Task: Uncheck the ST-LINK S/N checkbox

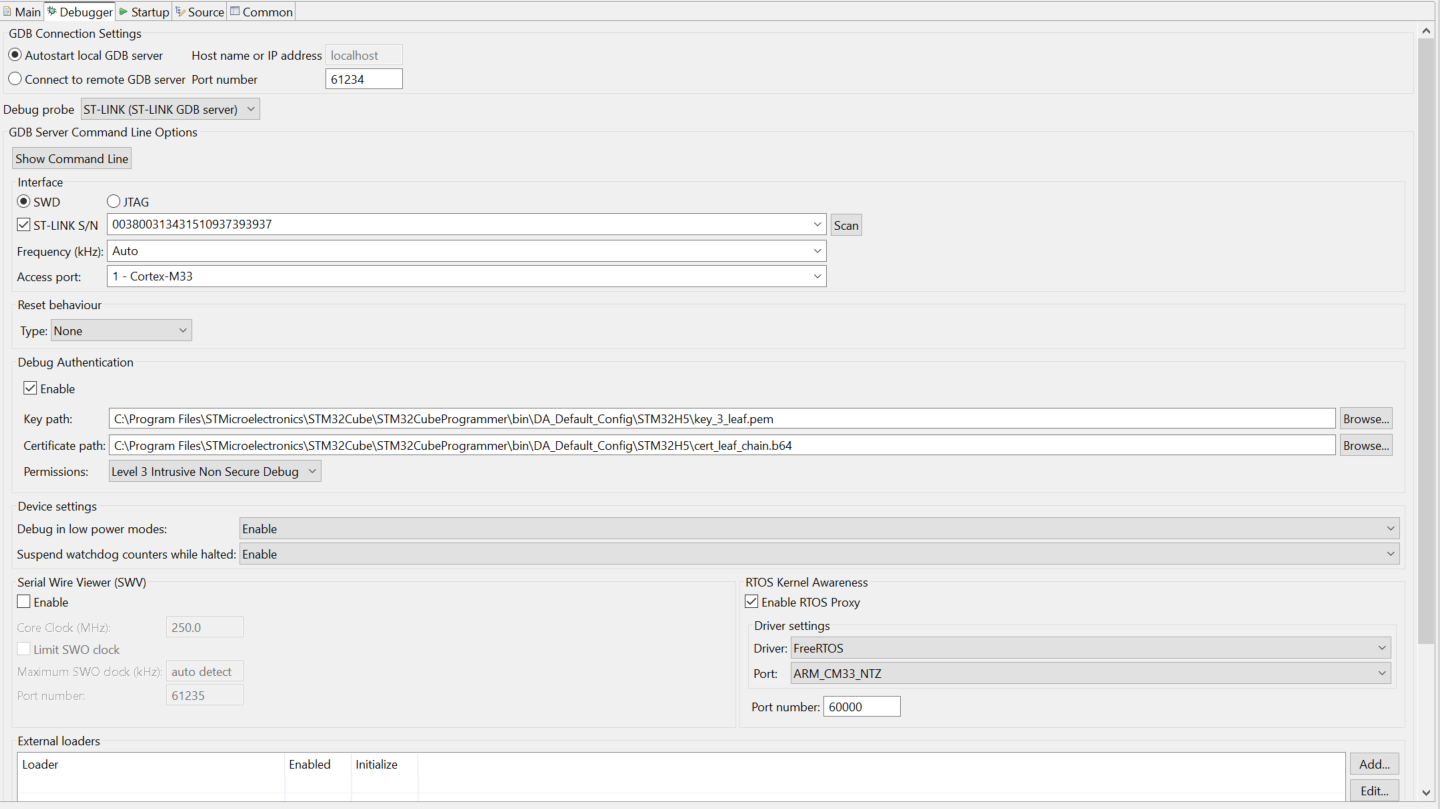Action: (23, 224)
